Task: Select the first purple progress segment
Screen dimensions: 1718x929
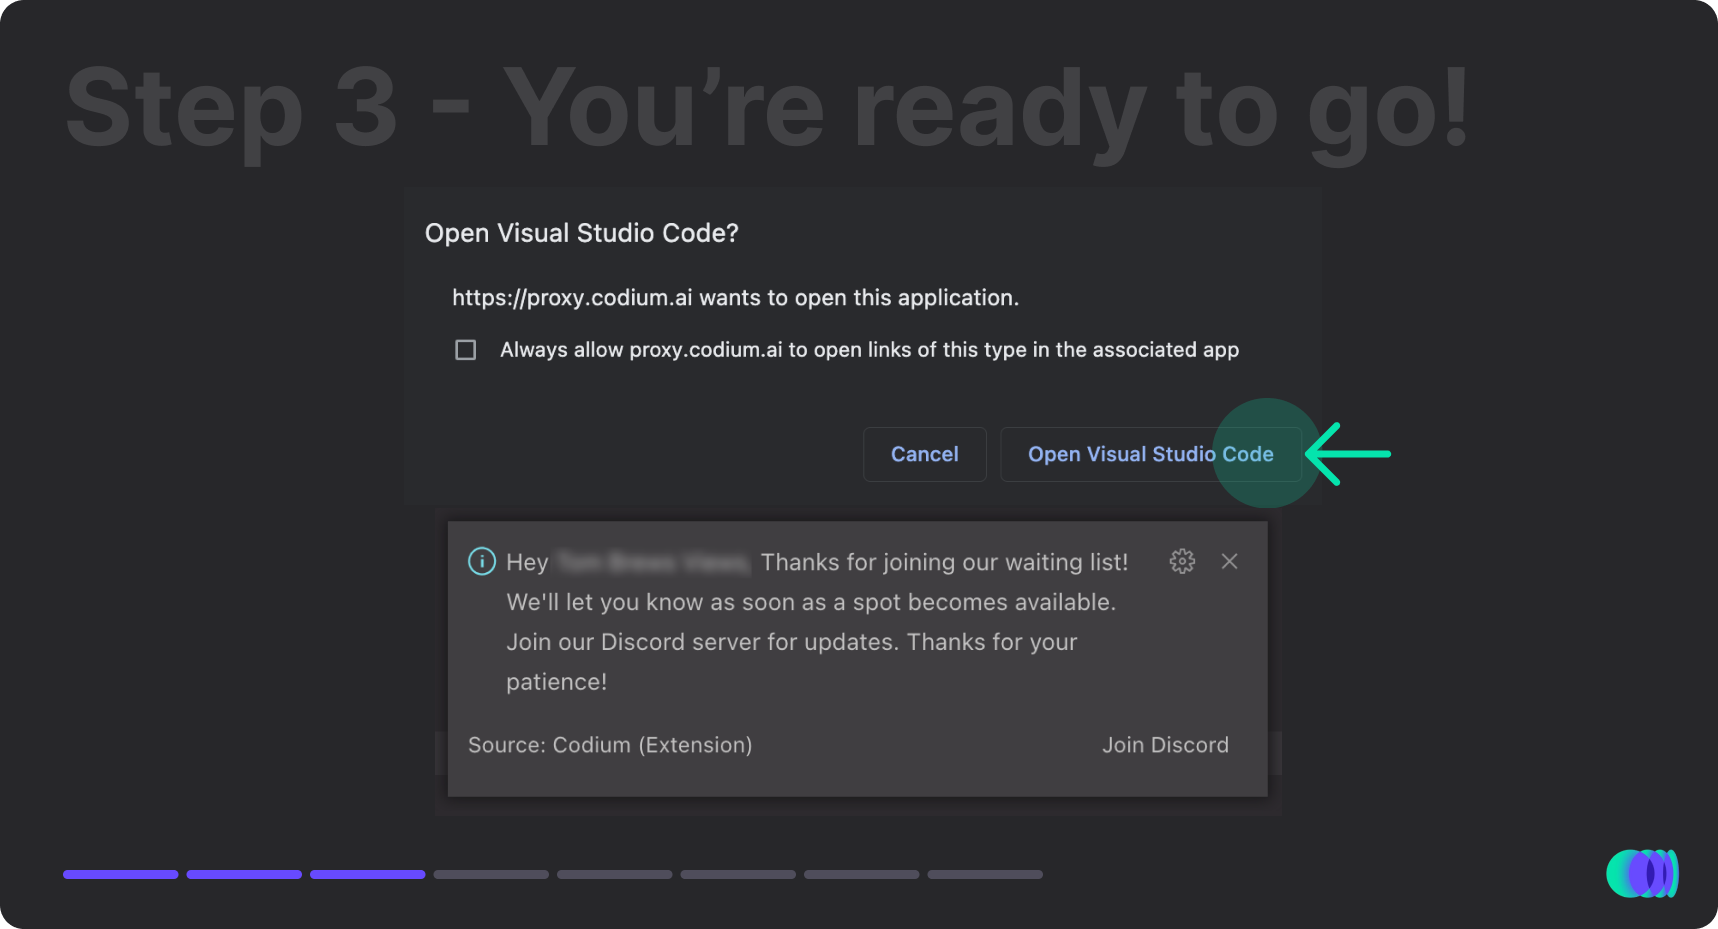Action: coord(120,874)
